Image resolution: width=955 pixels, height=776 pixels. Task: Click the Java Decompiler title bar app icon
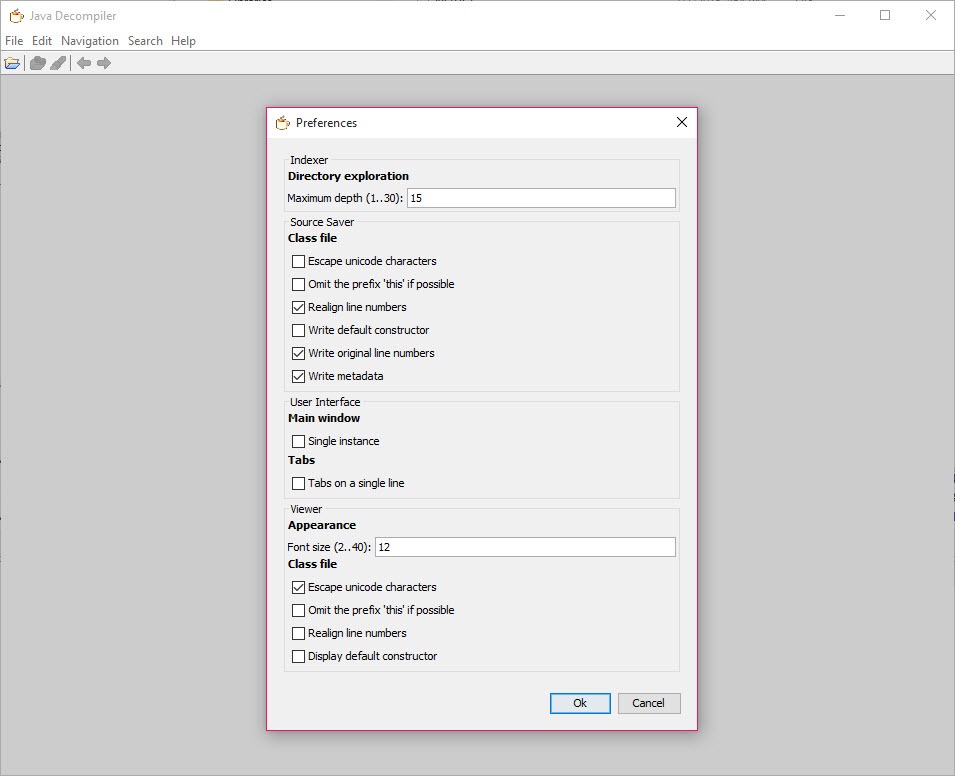(x=16, y=16)
